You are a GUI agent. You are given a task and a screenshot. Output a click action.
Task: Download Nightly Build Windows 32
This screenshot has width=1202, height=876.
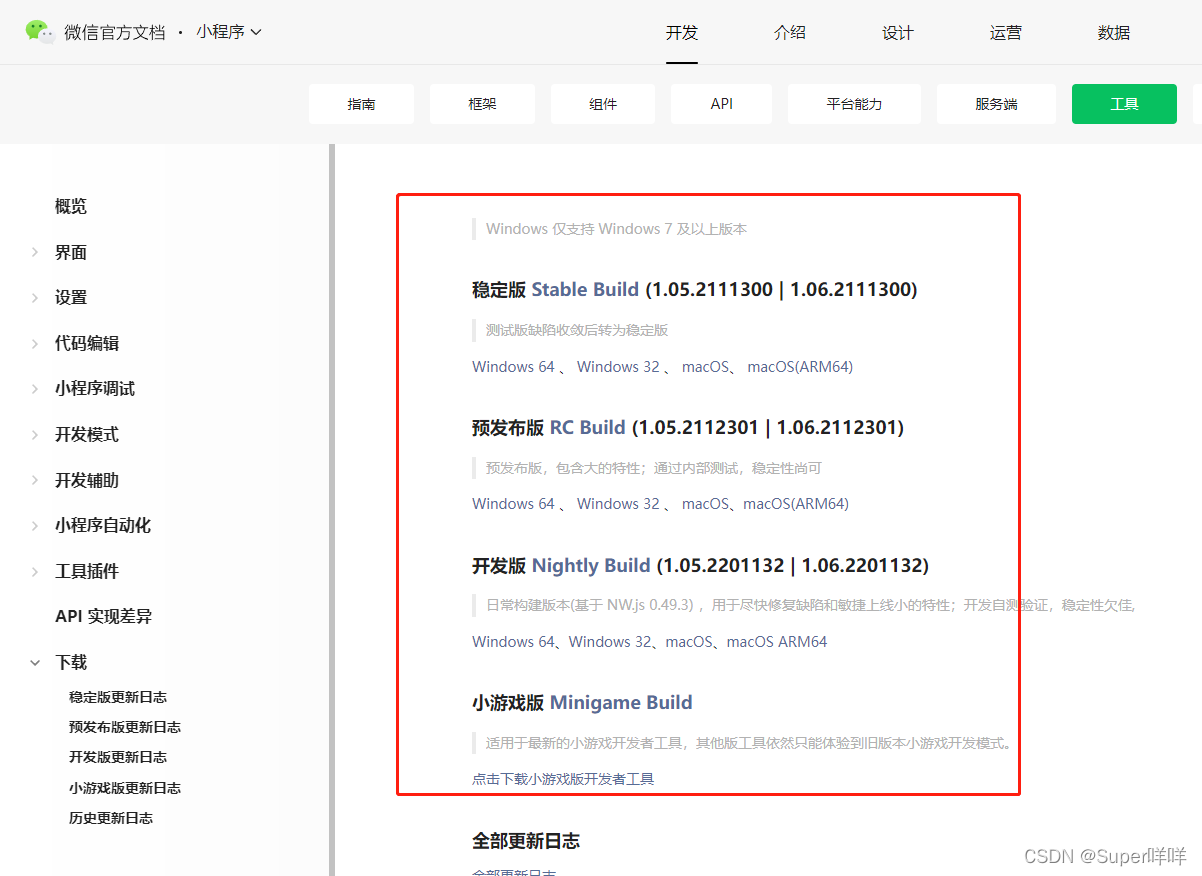[610, 642]
